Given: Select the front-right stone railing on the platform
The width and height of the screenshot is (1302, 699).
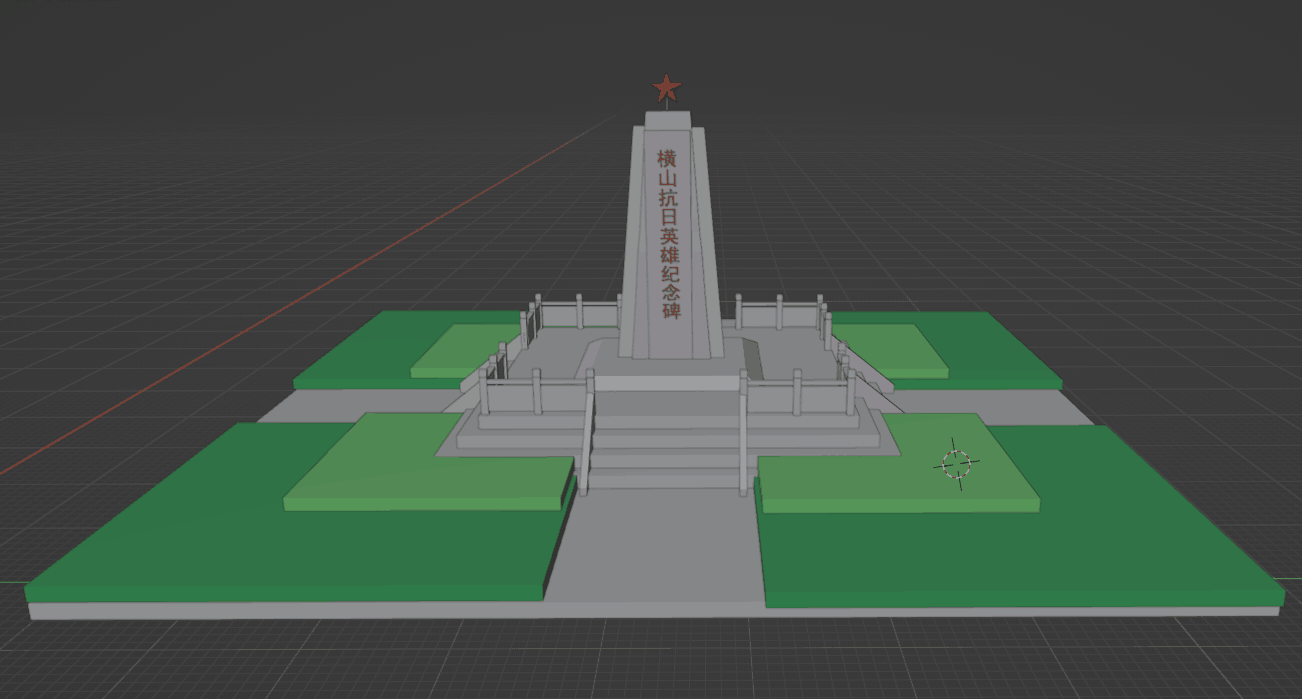Looking at the screenshot, I should pyautogui.click(x=800, y=392).
